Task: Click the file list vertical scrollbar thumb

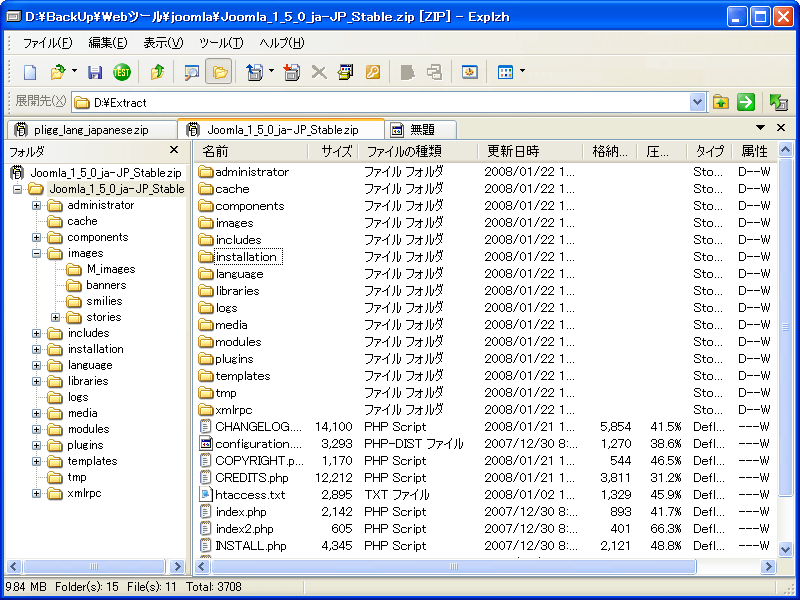Action: point(785,327)
